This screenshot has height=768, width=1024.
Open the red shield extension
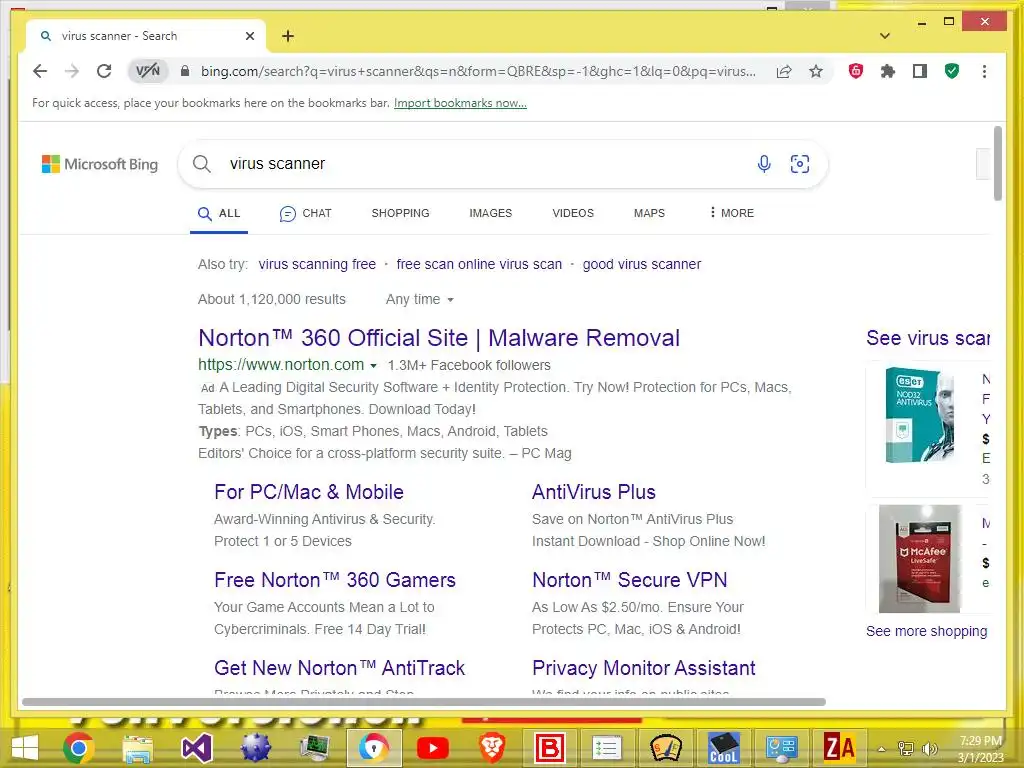[856, 71]
